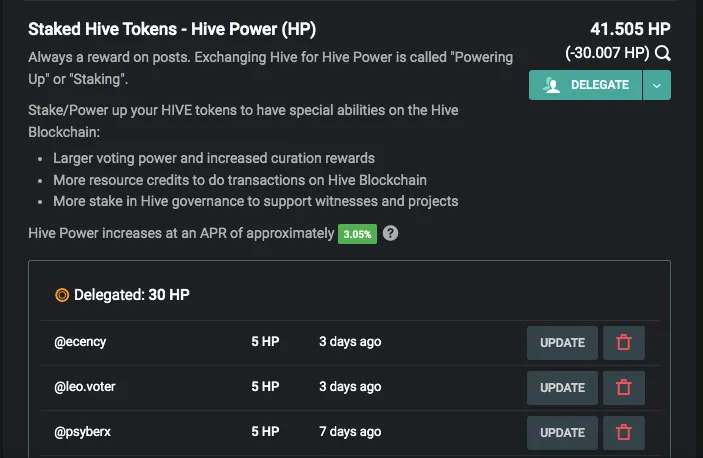Screen dimensions: 703x458
Task: Click the (-30.007 HP) delegated amount text
Action: coord(607,53)
